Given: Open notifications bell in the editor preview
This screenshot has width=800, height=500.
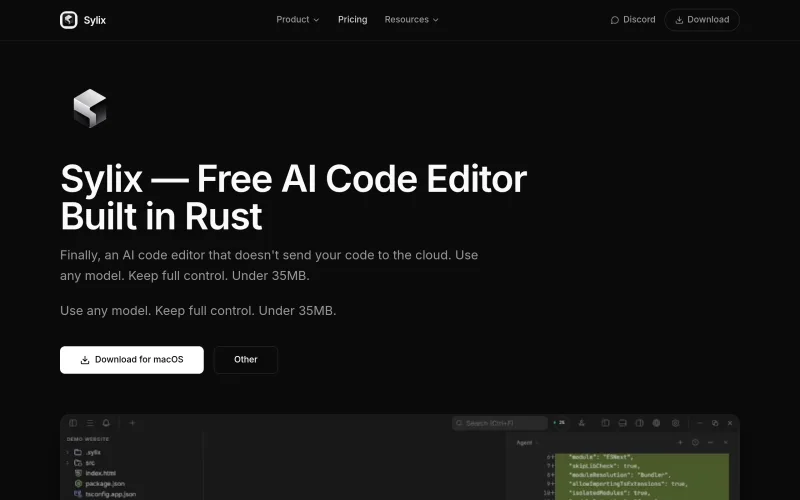Looking at the screenshot, I should (106, 423).
